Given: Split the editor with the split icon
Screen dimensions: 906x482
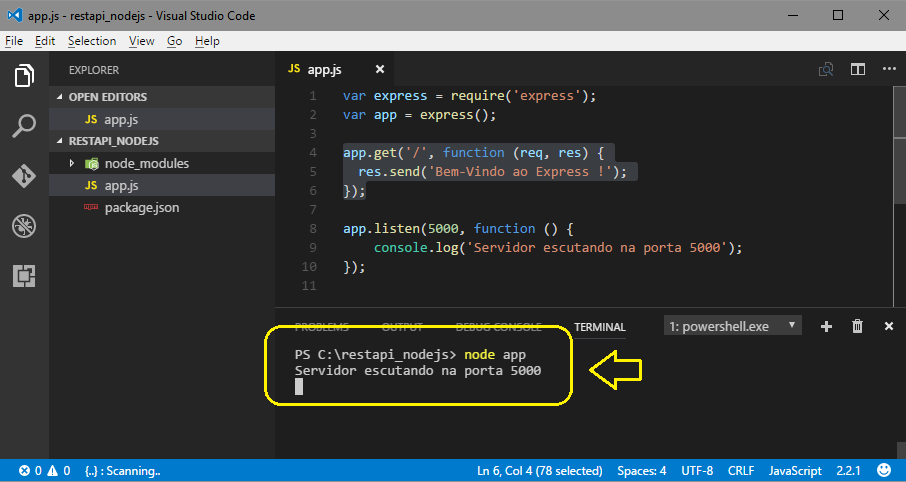Looking at the screenshot, I should (x=858, y=69).
